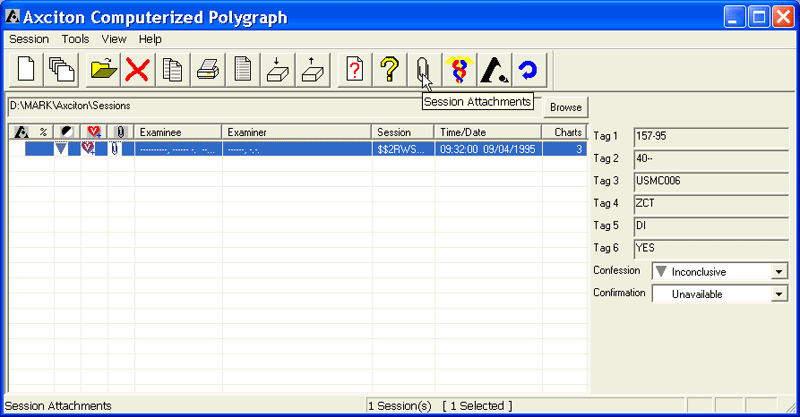Open the View menu

click(113, 39)
